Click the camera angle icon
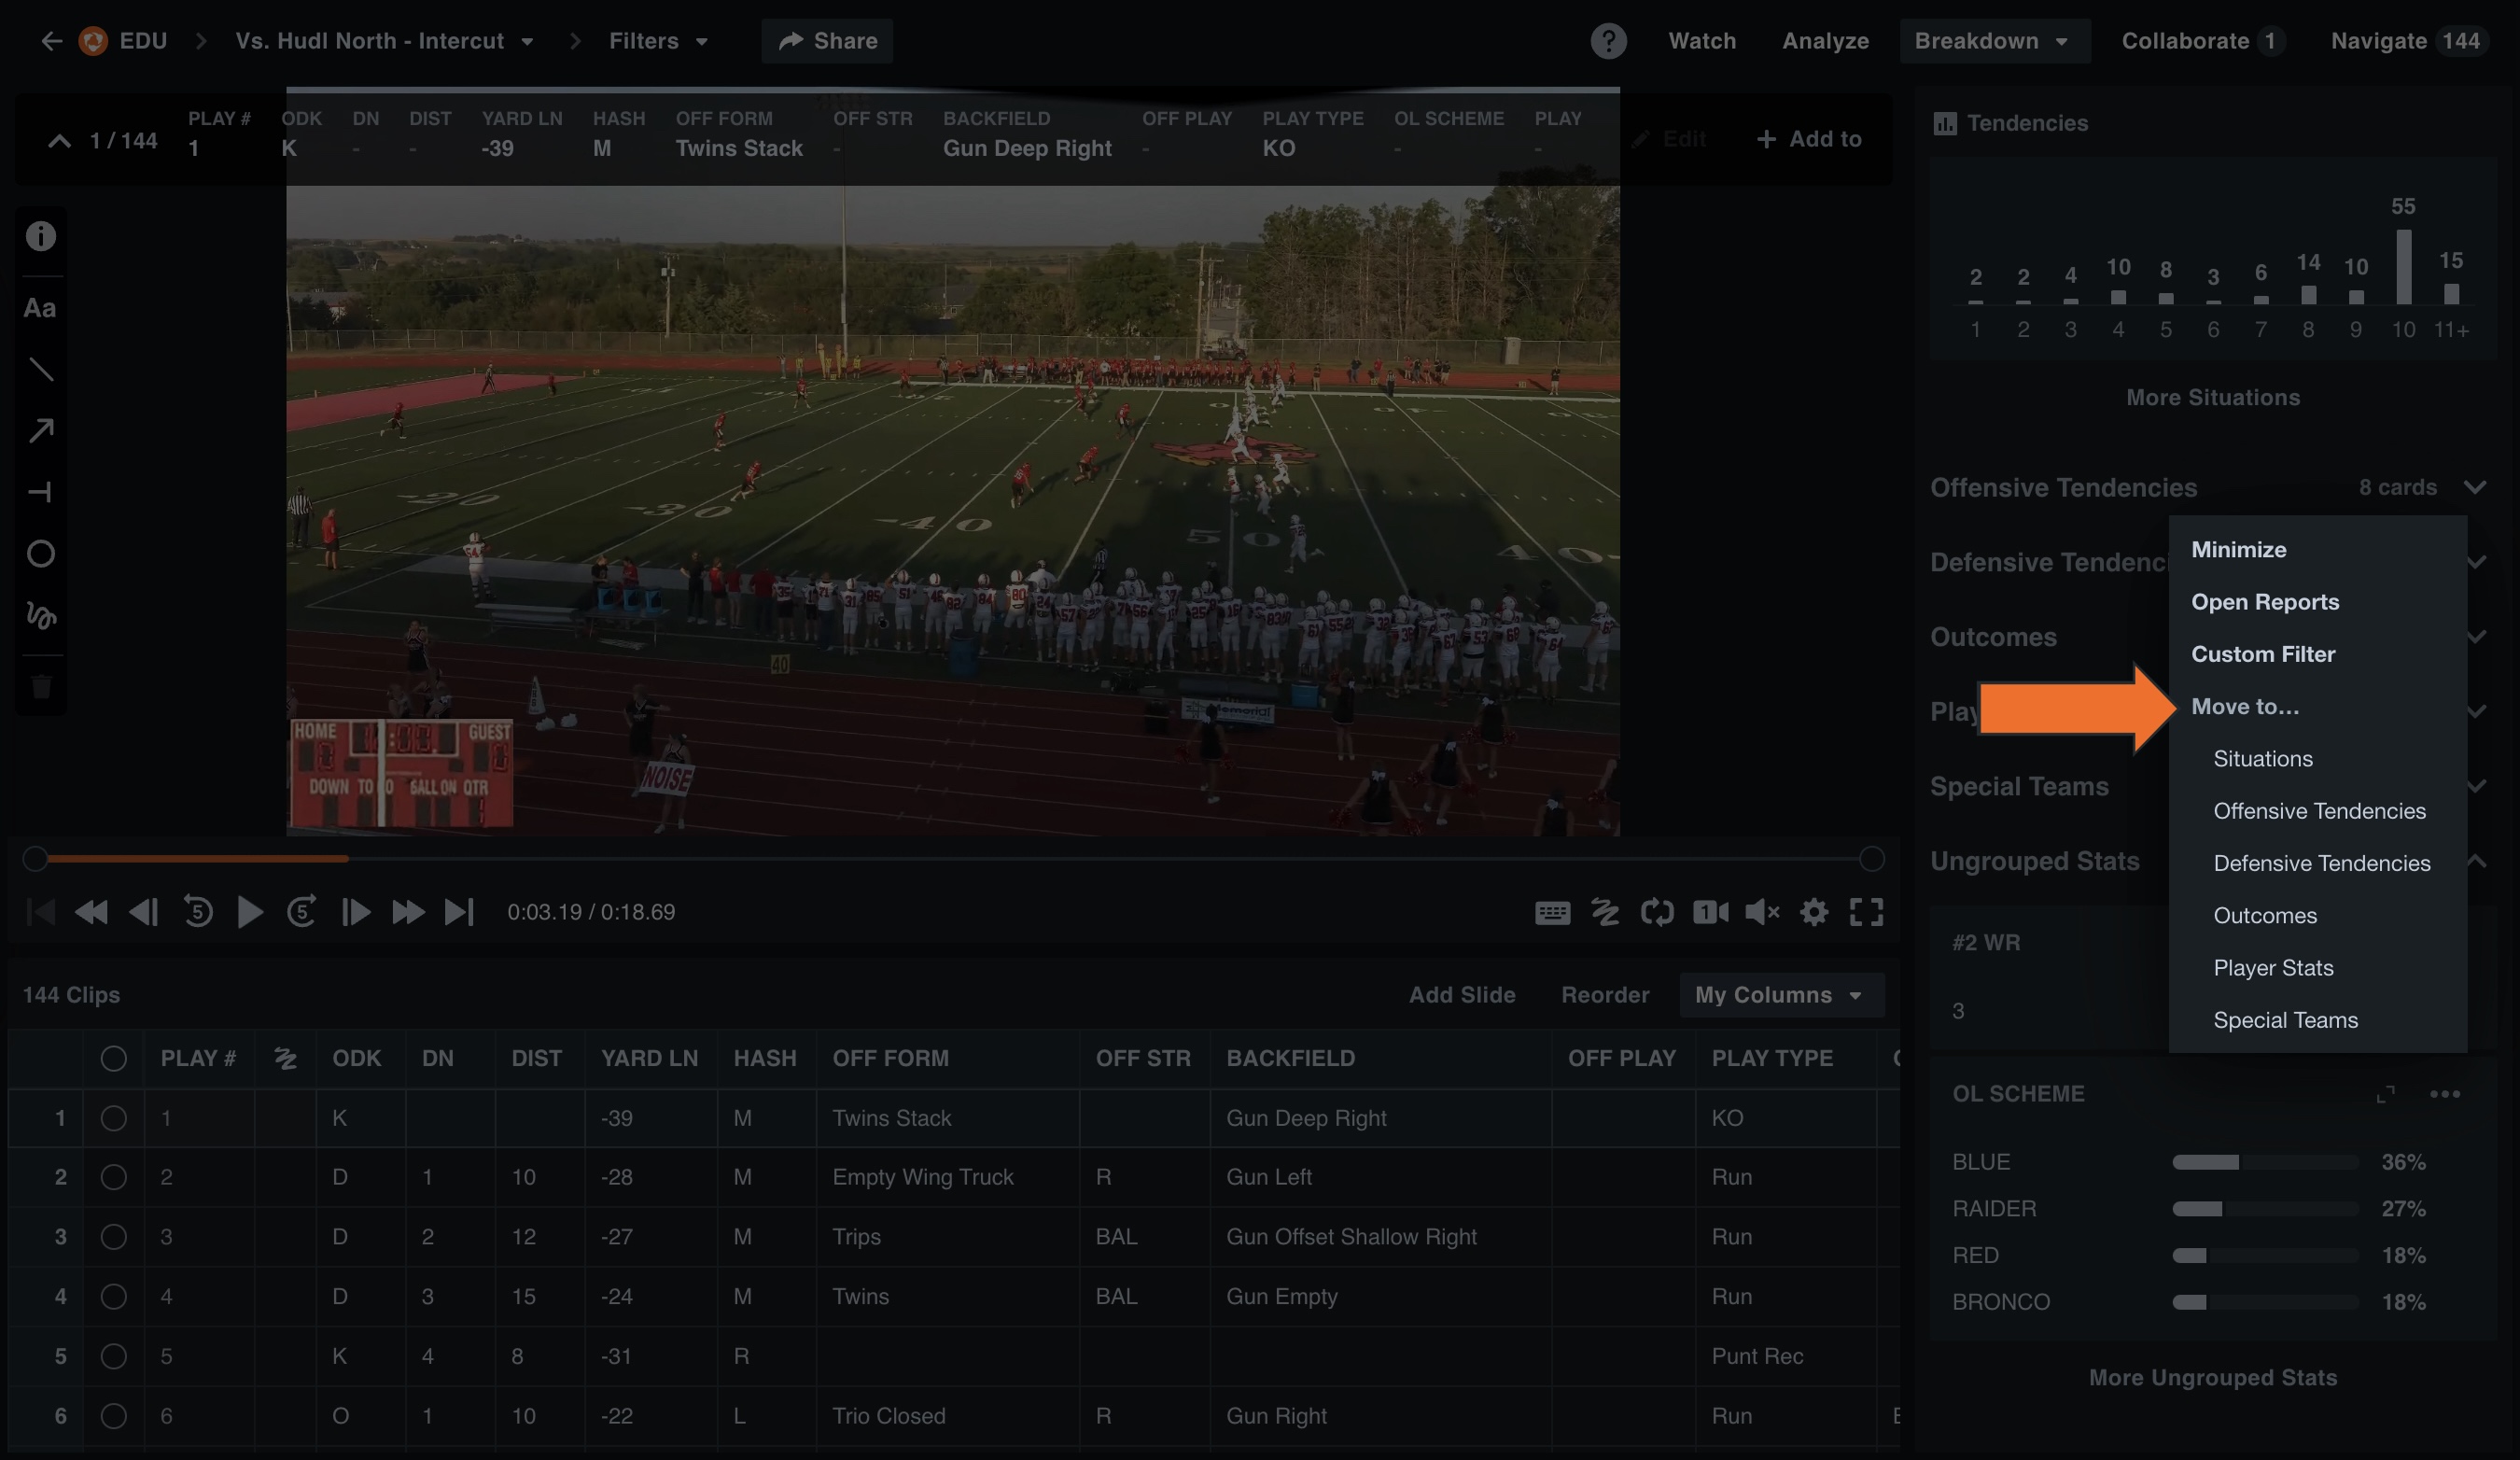Viewport: 2520px width, 1460px height. [x=1710, y=912]
